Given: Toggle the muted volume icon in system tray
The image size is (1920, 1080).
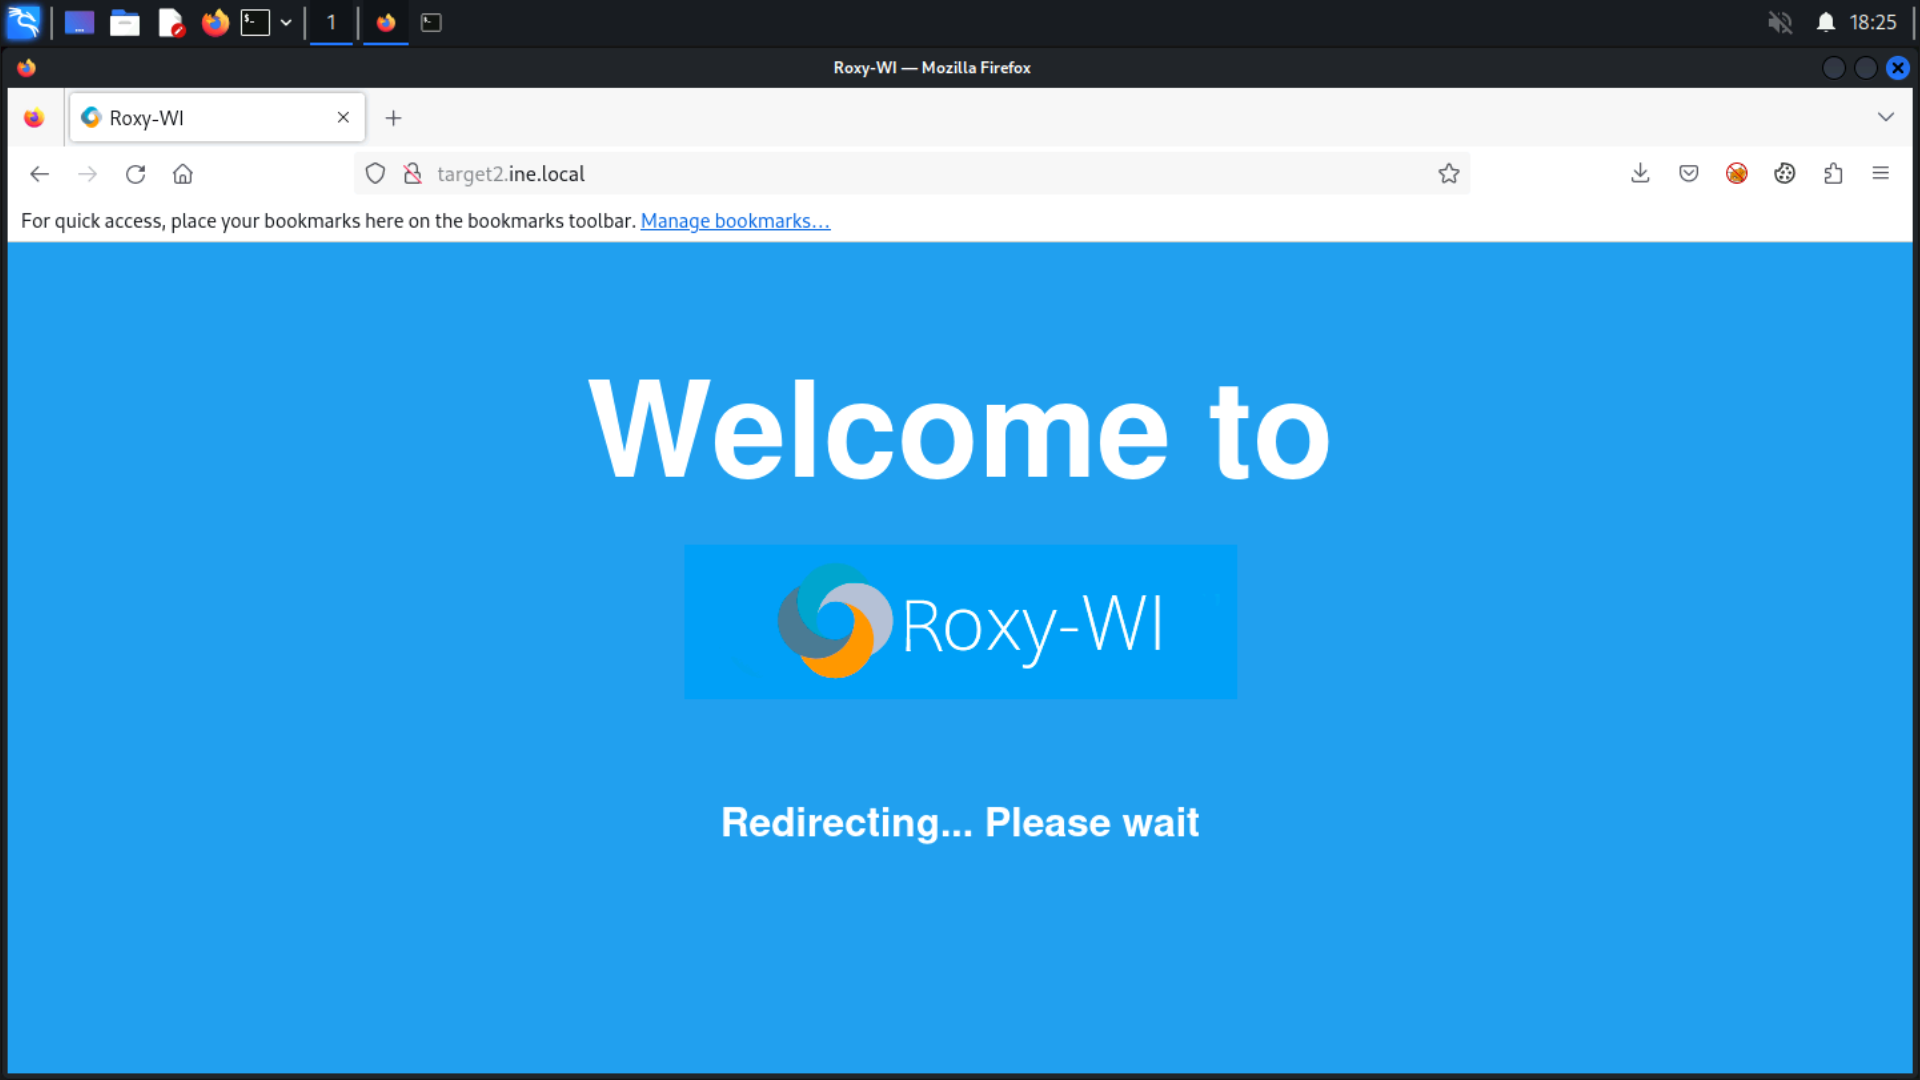Looking at the screenshot, I should point(1779,22).
